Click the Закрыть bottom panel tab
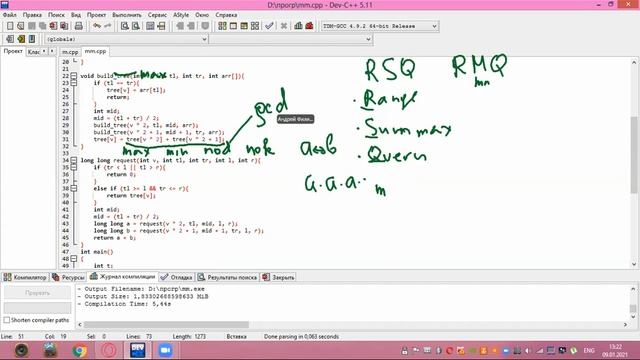Screen dimensions: 640x360 (x=278, y=277)
